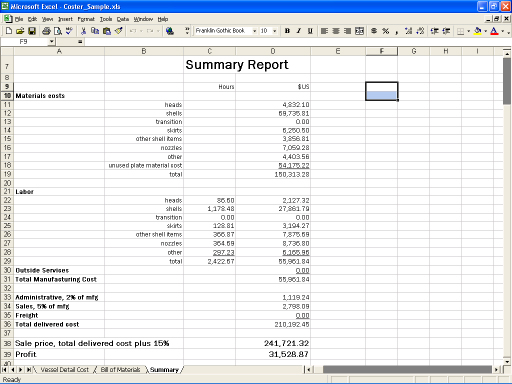Switch to Bill of Materials sheet
512x384 pixels.
[x=120, y=370]
